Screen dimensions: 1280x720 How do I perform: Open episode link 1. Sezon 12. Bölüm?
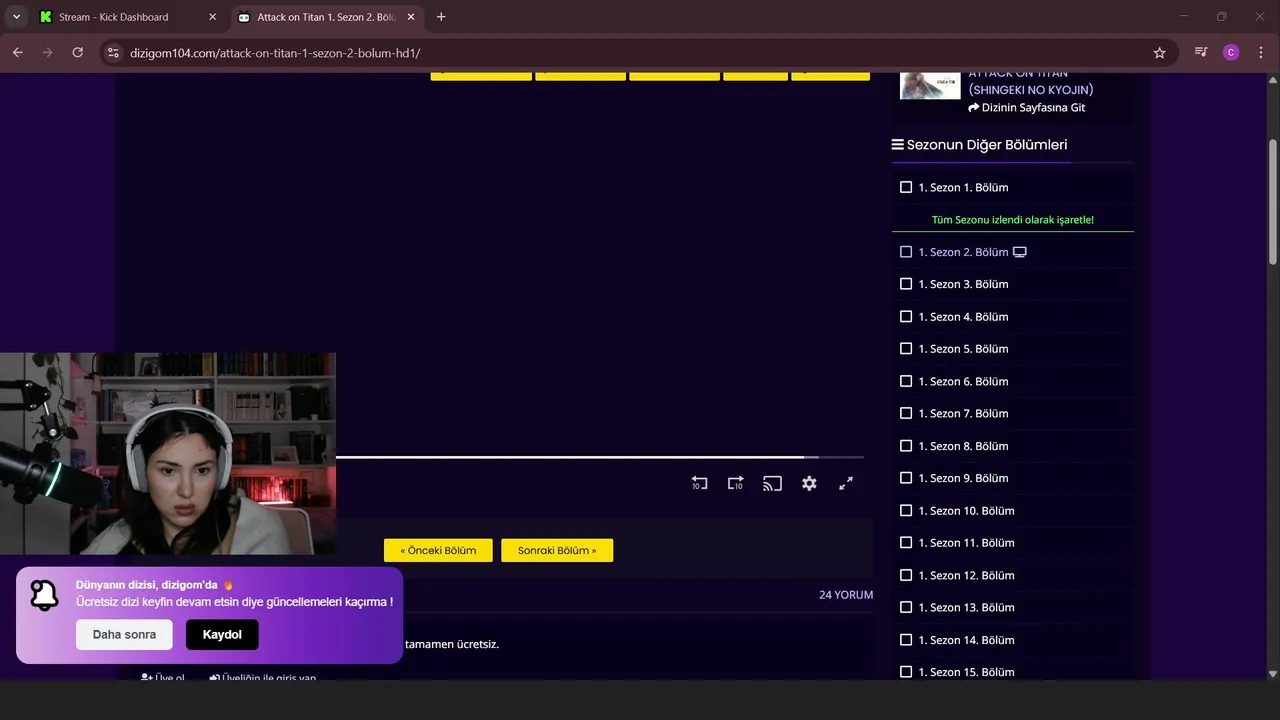tap(966, 575)
